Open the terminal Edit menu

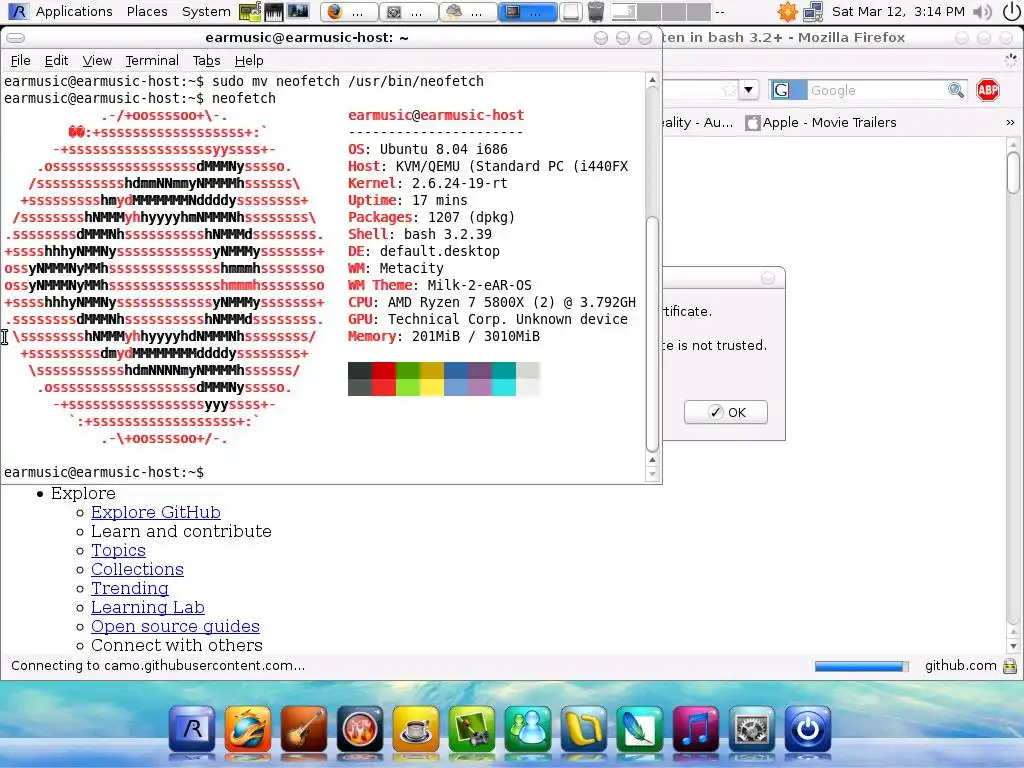[56, 60]
